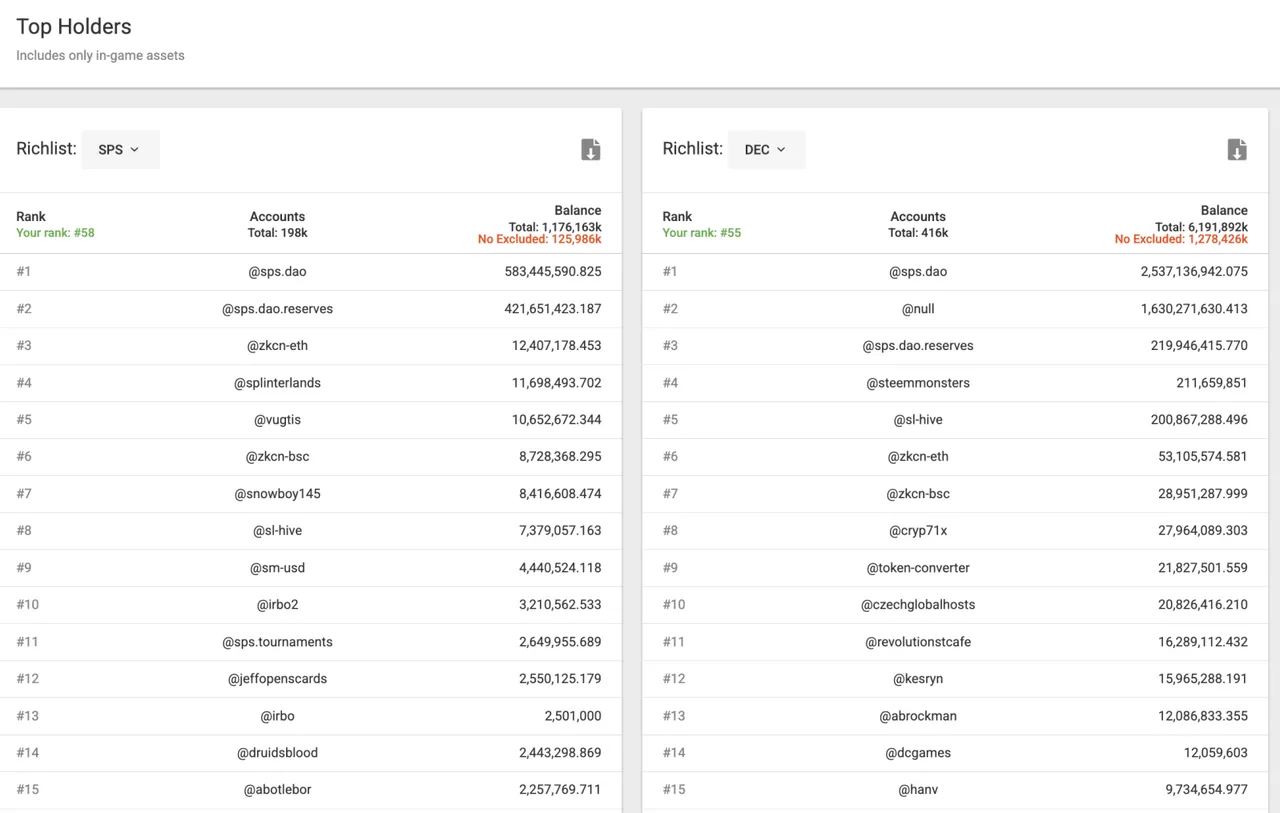Viewport: 1280px width, 813px height.
Task: Click the DEC Accounts column header
Action: tap(918, 216)
